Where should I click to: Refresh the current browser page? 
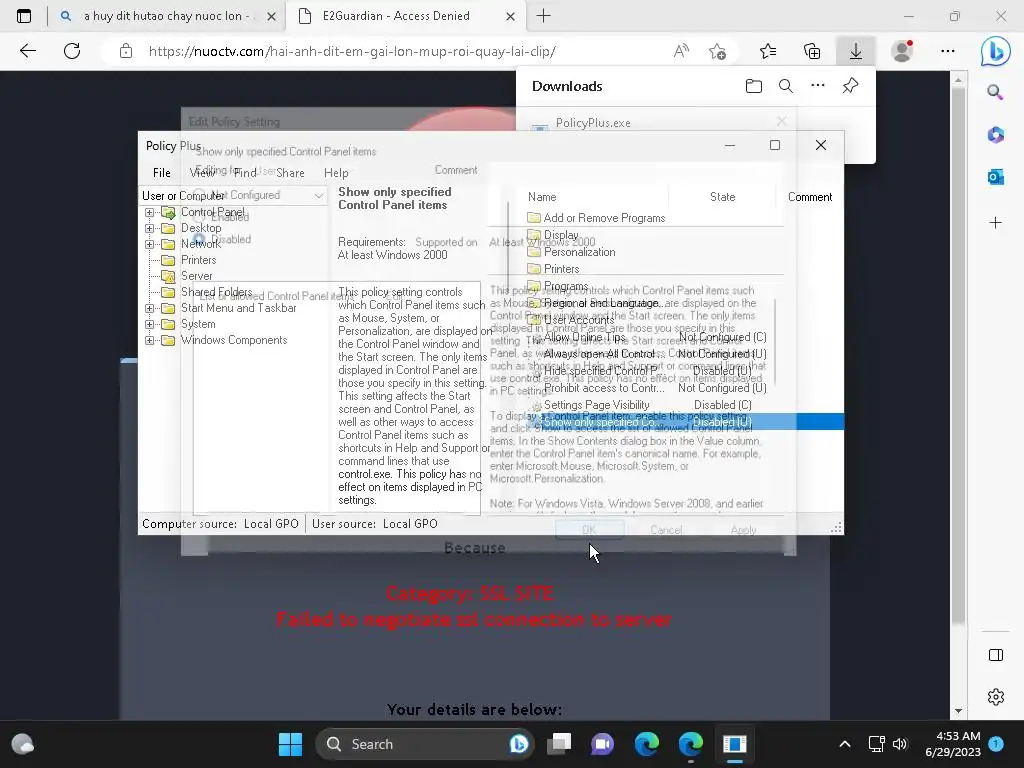72,51
